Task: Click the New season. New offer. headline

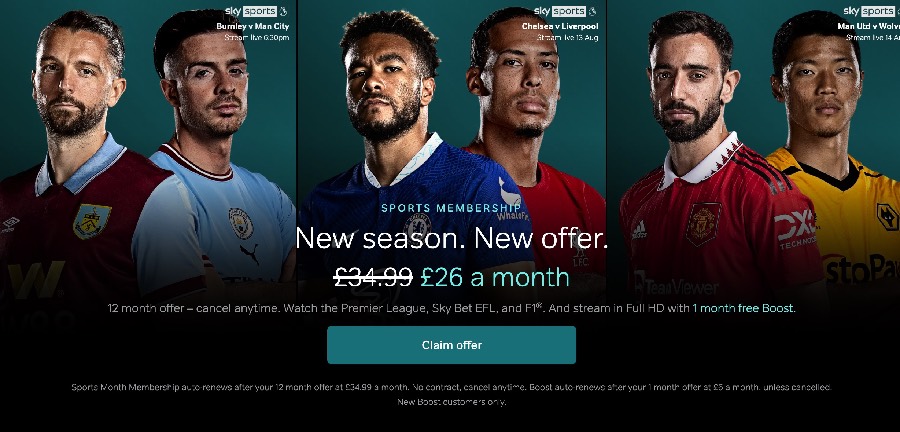Action: (451, 238)
